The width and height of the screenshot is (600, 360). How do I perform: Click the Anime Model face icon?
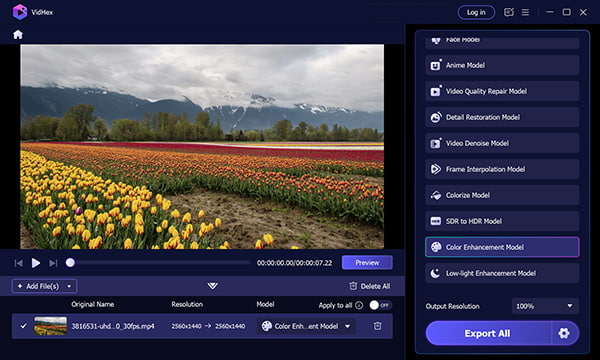coord(435,65)
